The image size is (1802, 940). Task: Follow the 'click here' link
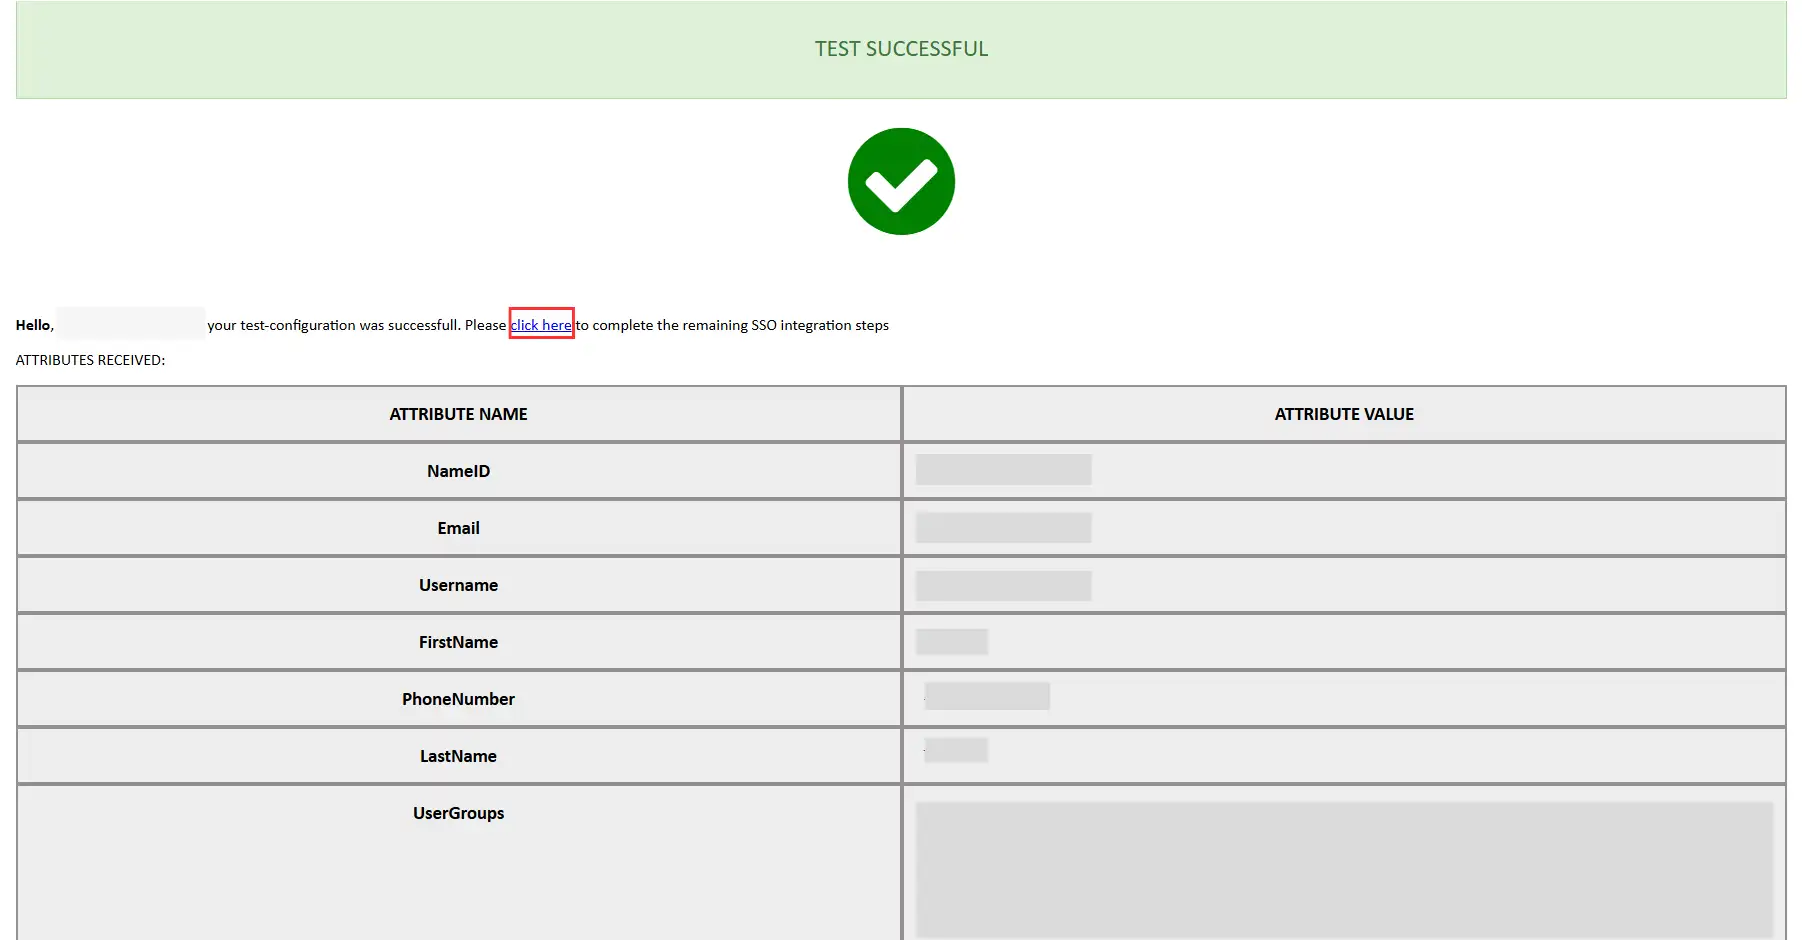pos(541,325)
